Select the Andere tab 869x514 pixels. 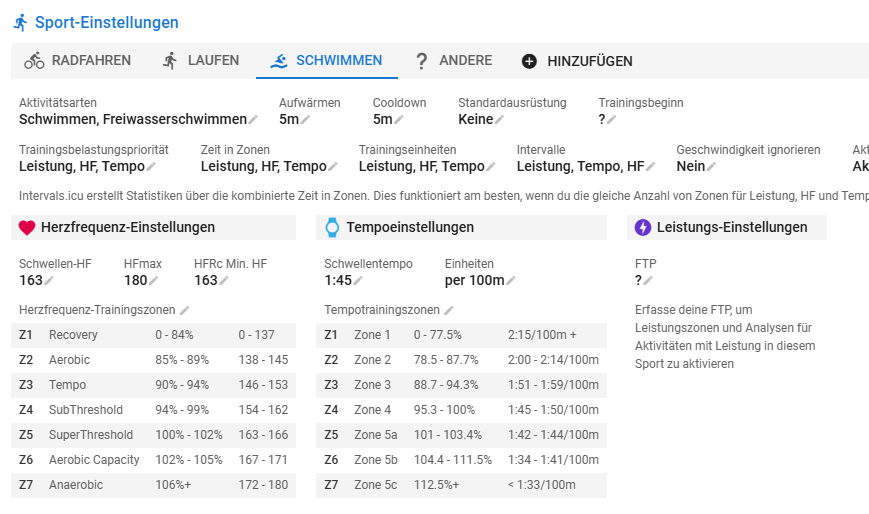(x=453, y=61)
